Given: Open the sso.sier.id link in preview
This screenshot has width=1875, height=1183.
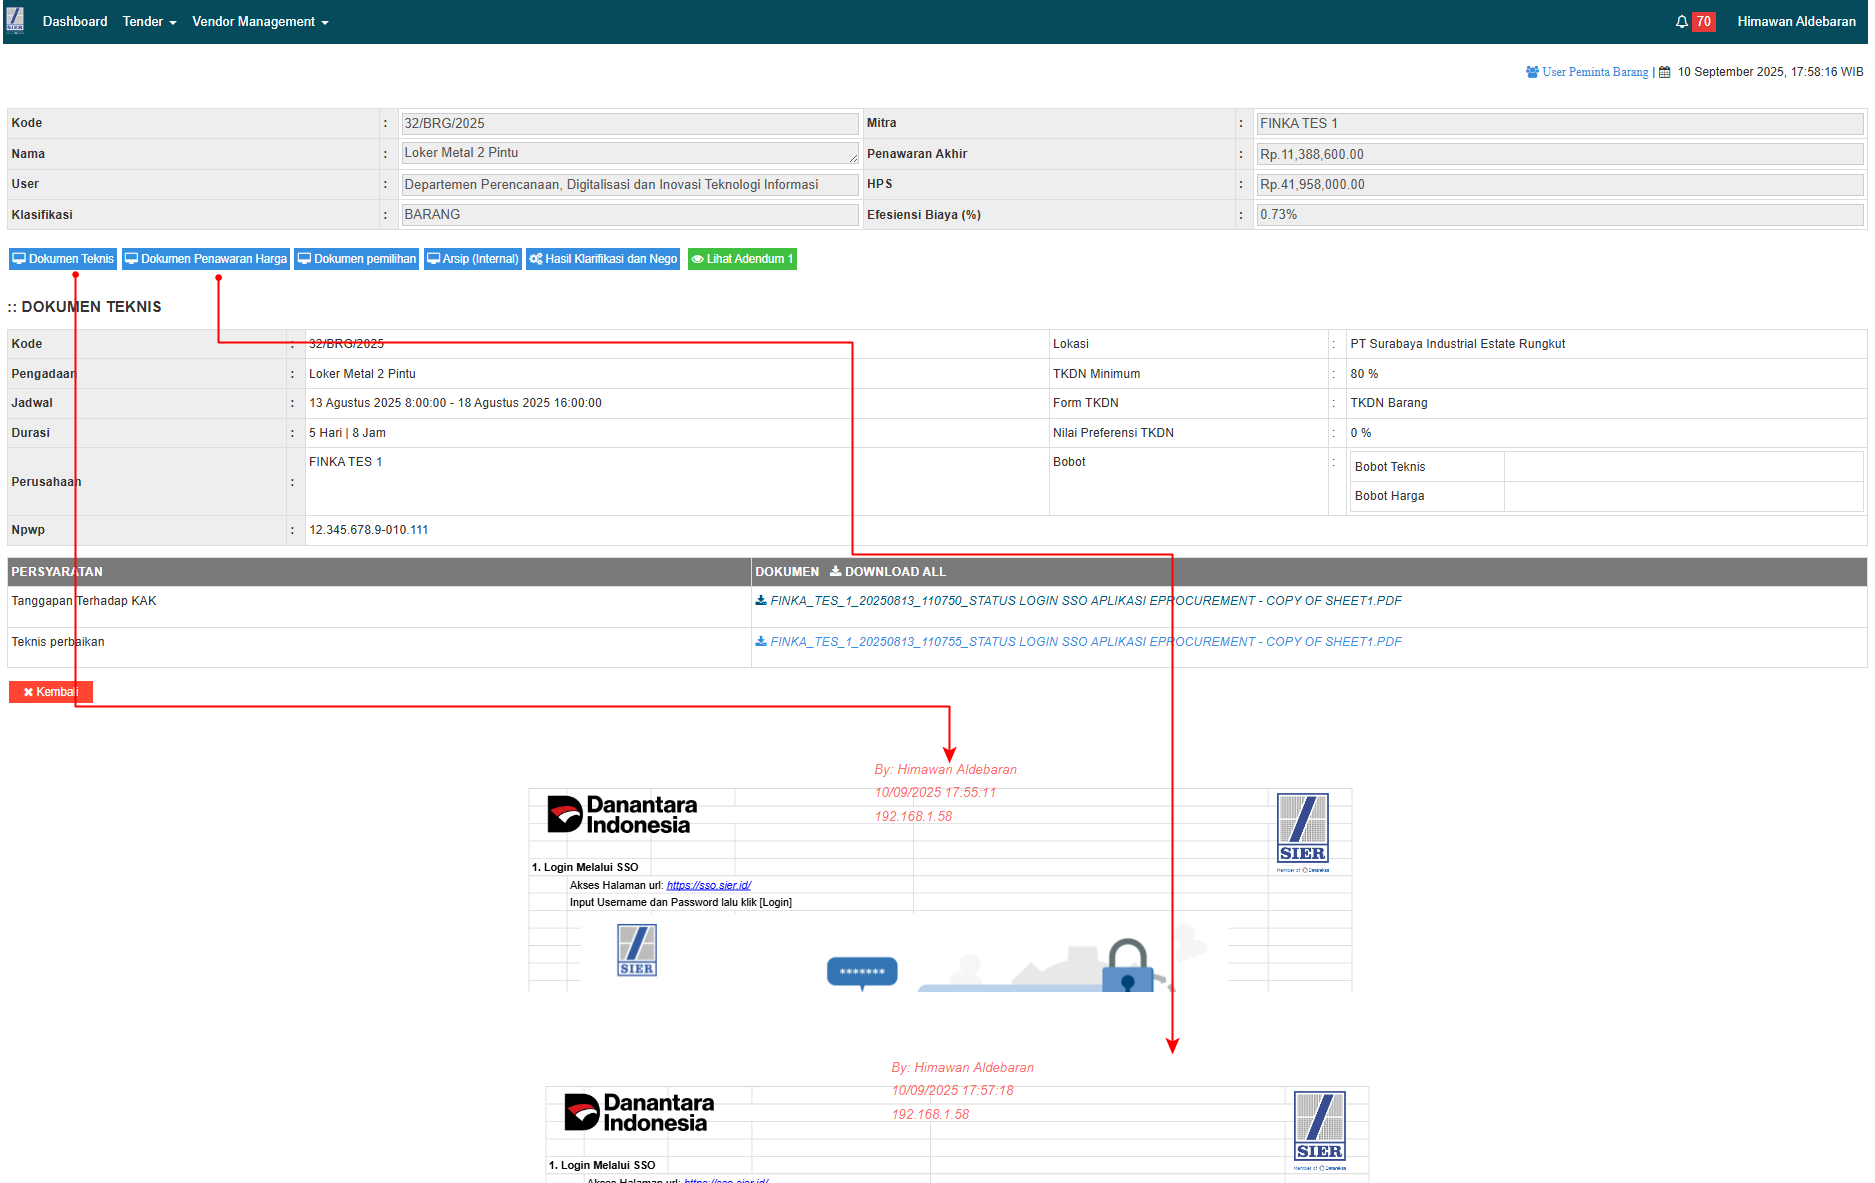Looking at the screenshot, I should pyautogui.click(x=708, y=885).
